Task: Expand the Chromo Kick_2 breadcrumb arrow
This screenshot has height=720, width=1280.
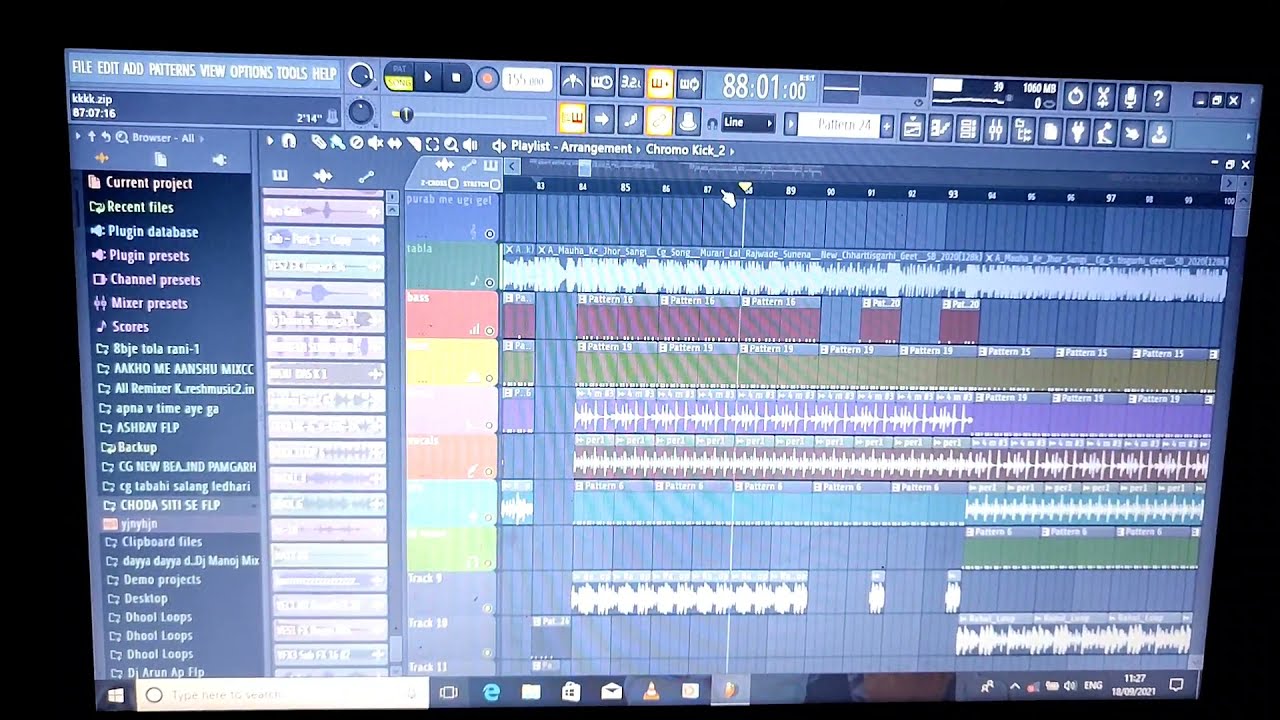Action: [x=732, y=151]
